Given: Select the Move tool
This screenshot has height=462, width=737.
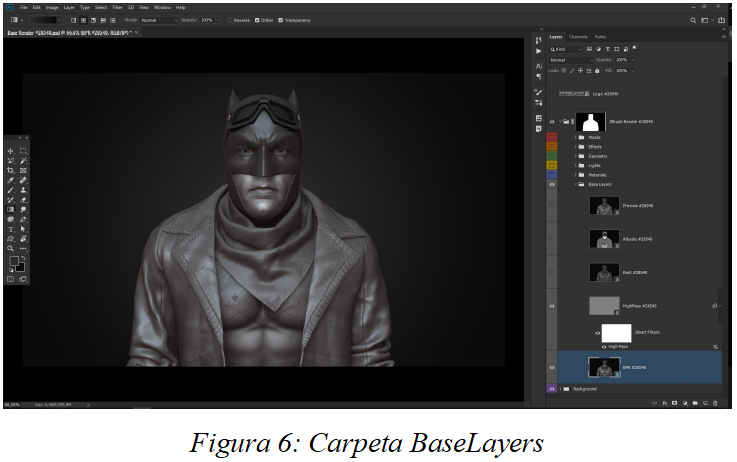Looking at the screenshot, I should [x=11, y=151].
